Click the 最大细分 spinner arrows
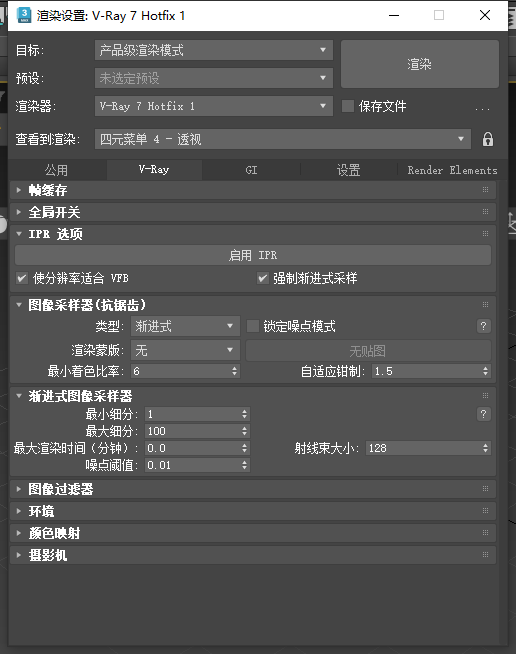Viewport: 516px width, 654px height. (244, 431)
